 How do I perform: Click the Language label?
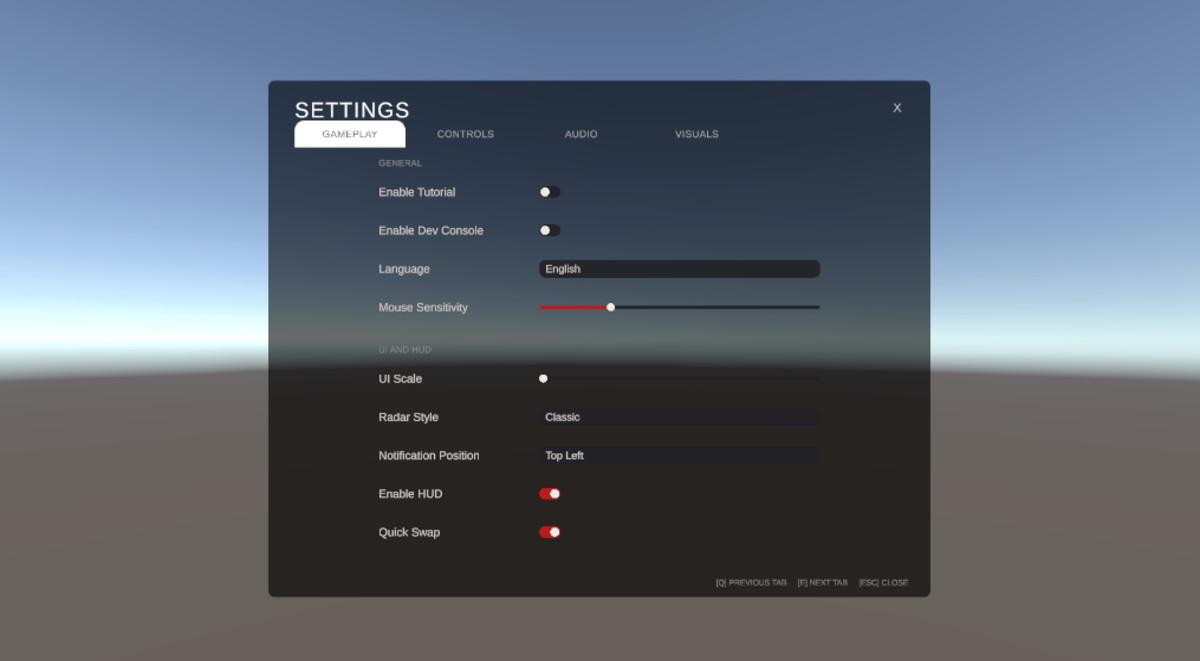pos(404,269)
